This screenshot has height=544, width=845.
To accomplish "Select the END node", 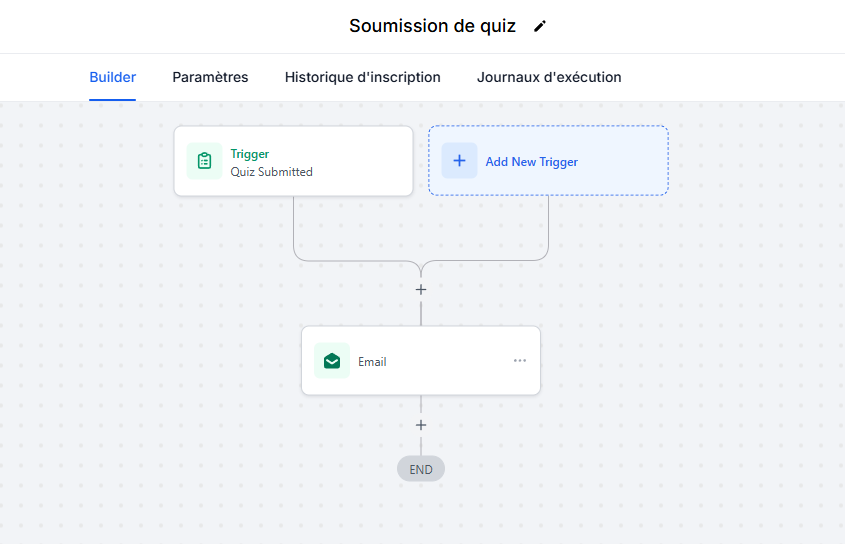I will (x=421, y=469).
